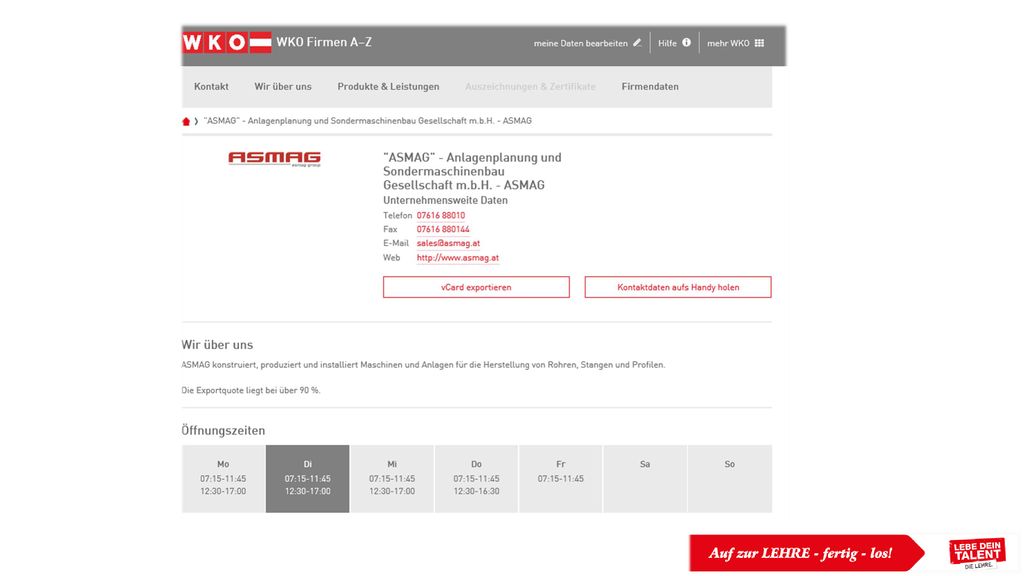Click Kontaktdaten aufs Handy holen button
This screenshot has height=576, width=1024.
click(678, 287)
